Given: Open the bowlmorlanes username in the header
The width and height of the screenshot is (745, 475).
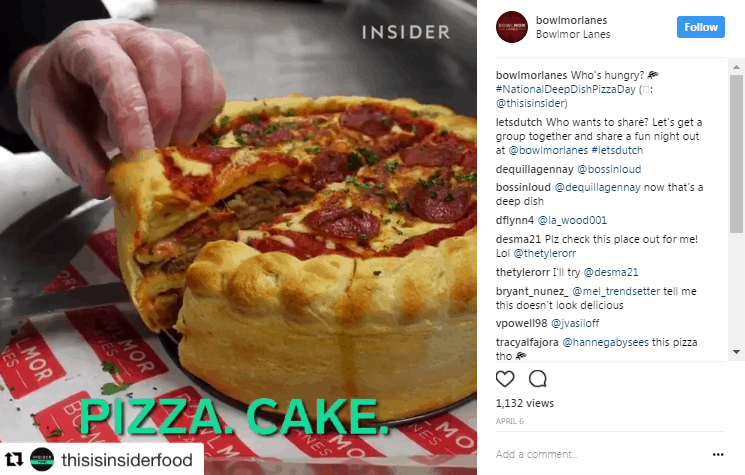Looking at the screenshot, I should click(571, 20).
